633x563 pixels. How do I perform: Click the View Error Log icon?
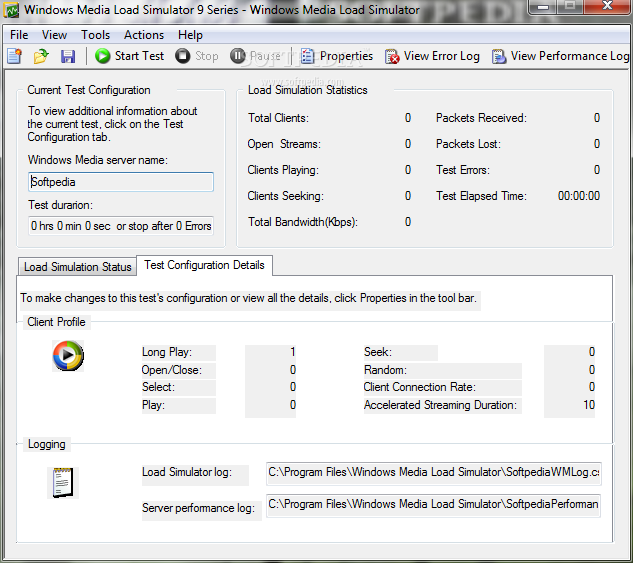click(392, 56)
